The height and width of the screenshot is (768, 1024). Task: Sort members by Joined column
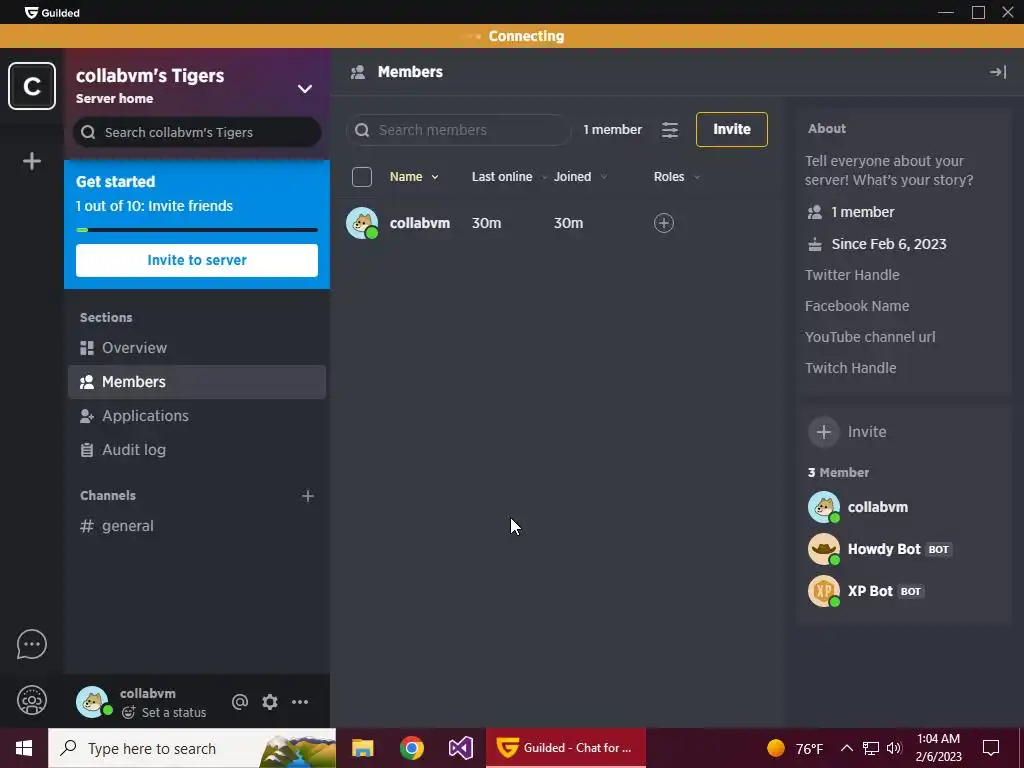pos(580,177)
